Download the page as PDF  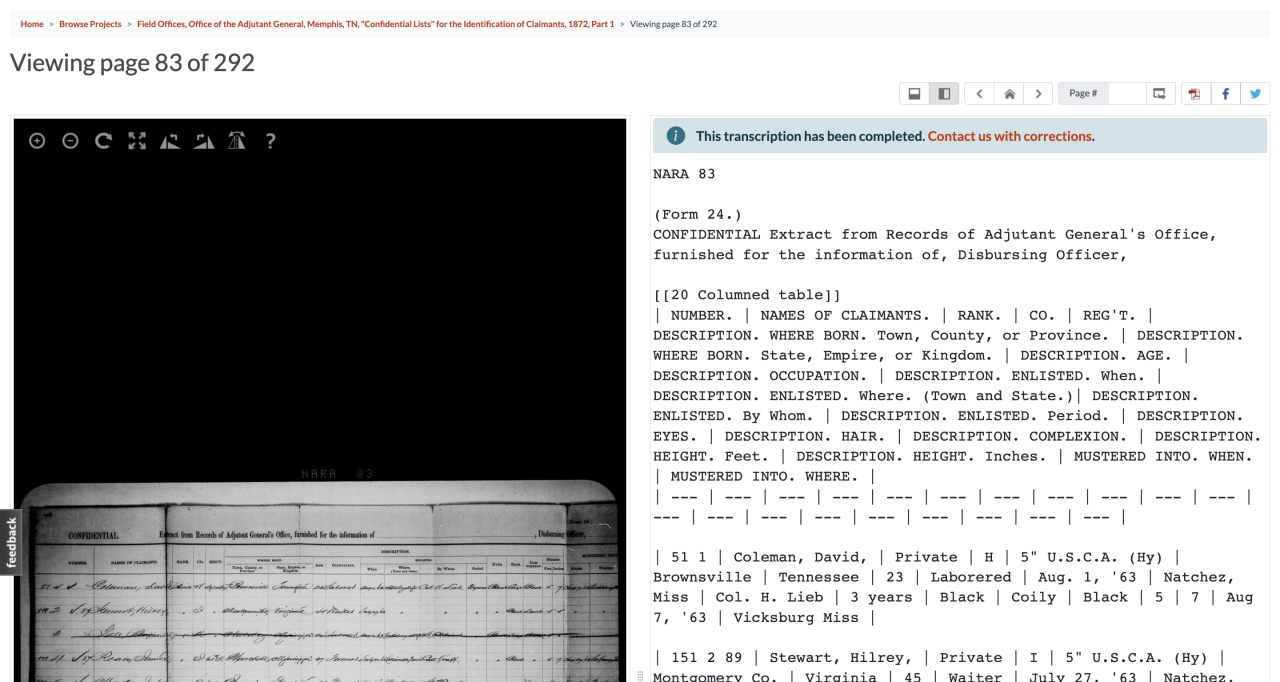tap(1195, 93)
